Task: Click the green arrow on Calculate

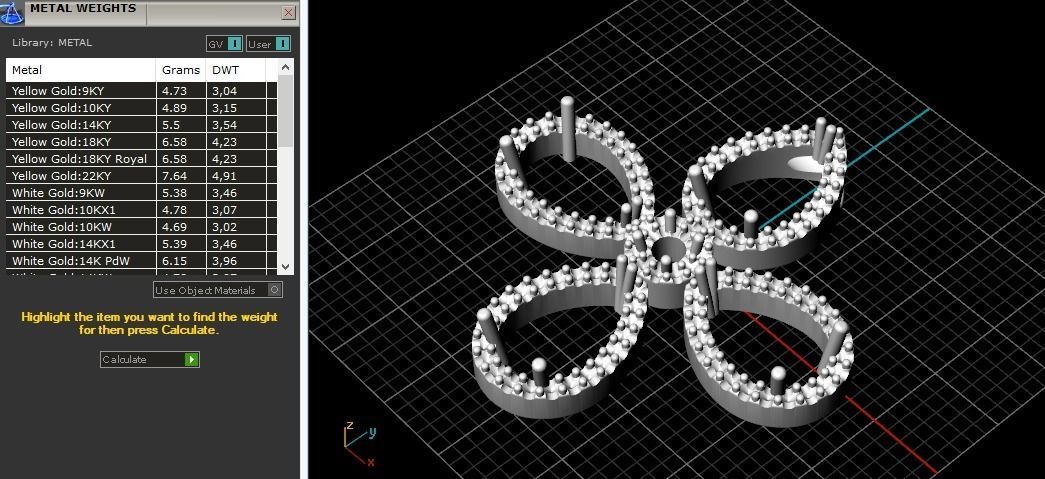Action: pyautogui.click(x=191, y=359)
